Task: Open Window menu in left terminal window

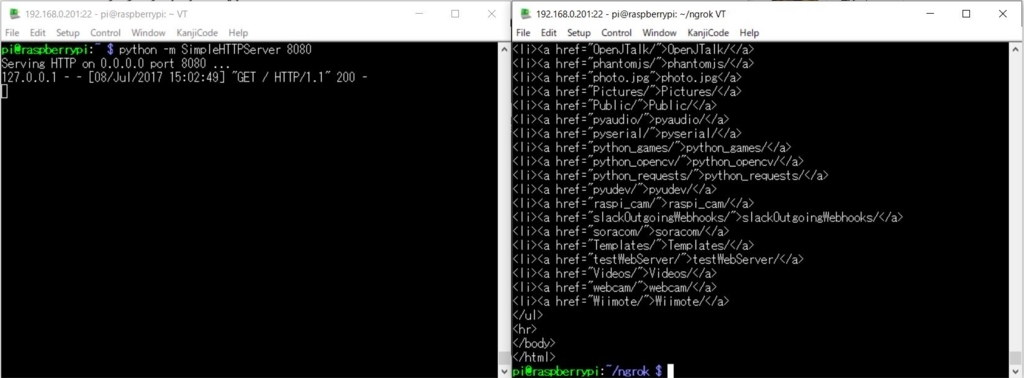Action: [x=148, y=33]
